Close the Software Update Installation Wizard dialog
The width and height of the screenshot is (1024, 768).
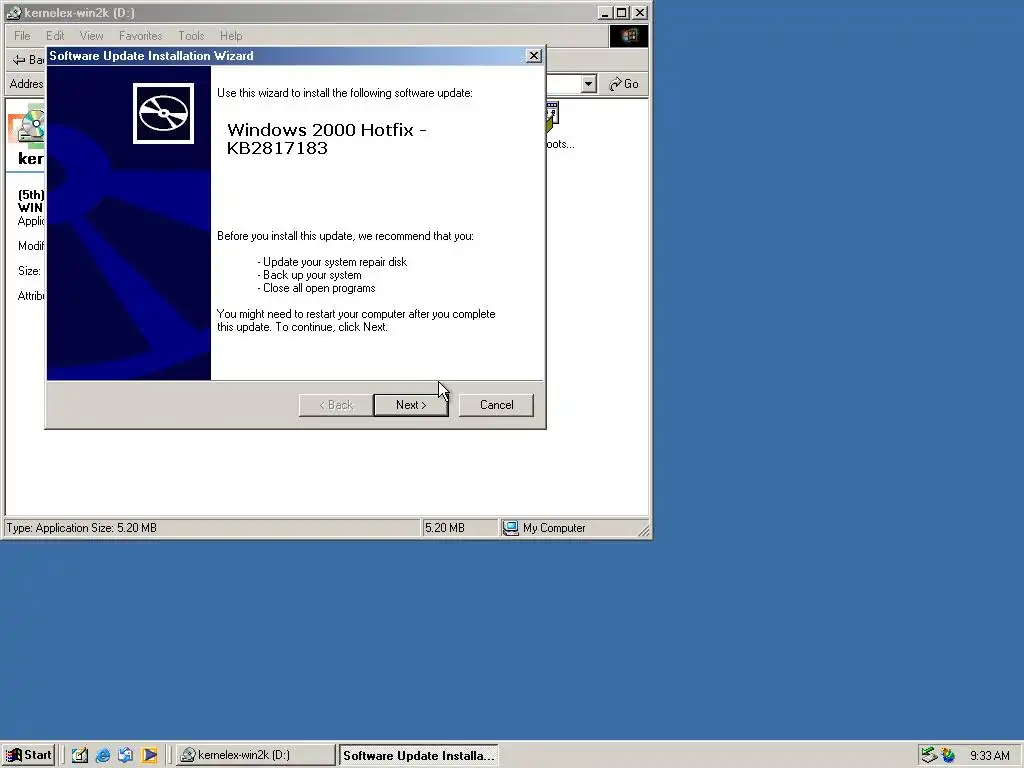coord(534,56)
